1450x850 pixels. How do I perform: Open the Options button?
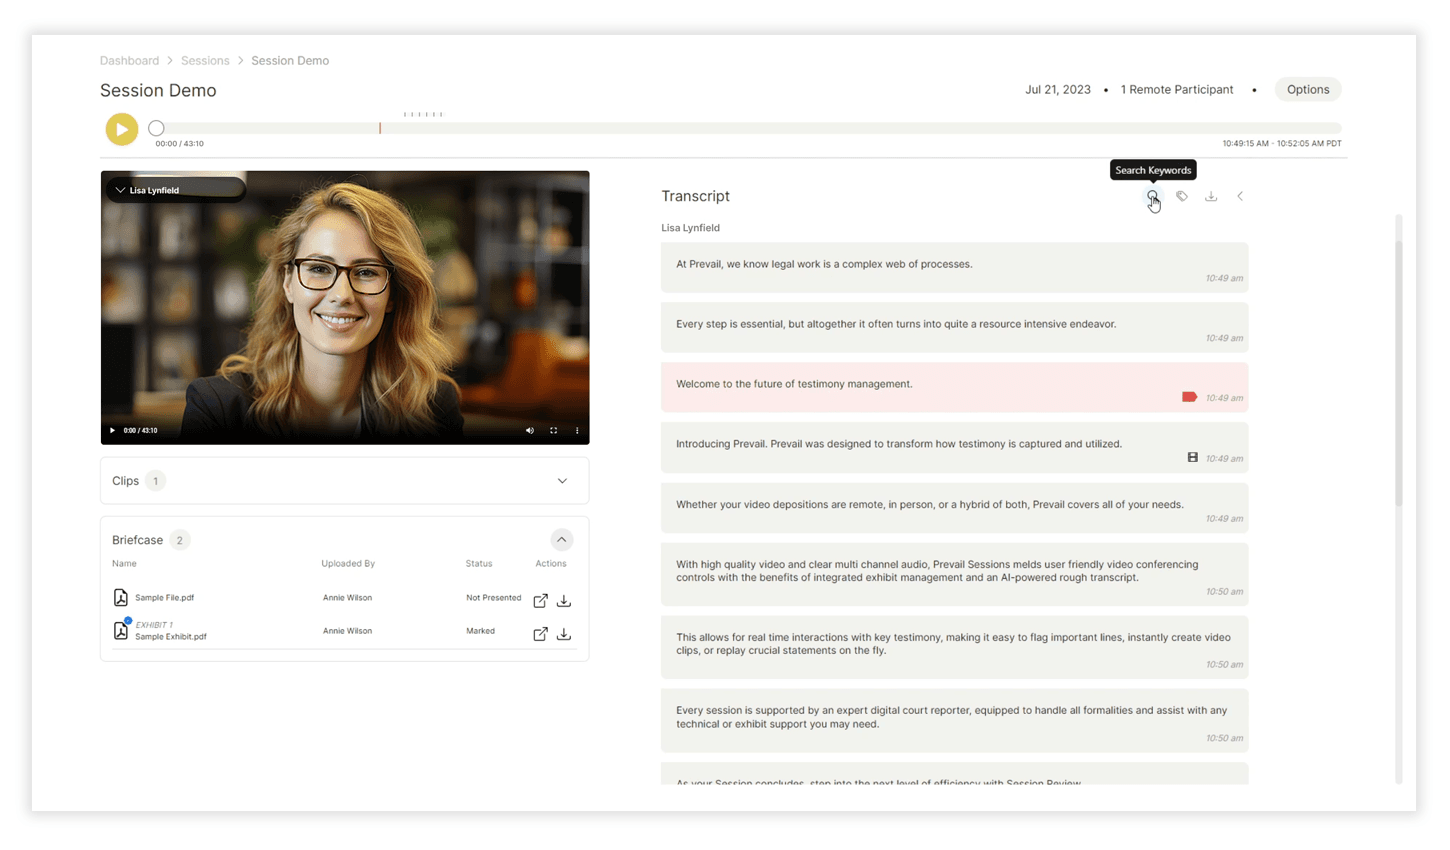[1308, 89]
